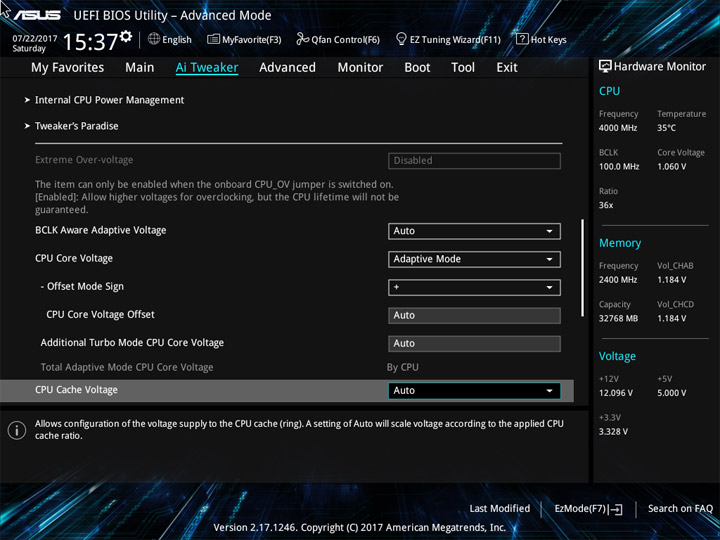The image size is (720, 540).
Task: Click the +12V reading 12.096 V
Action: (616, 393)
